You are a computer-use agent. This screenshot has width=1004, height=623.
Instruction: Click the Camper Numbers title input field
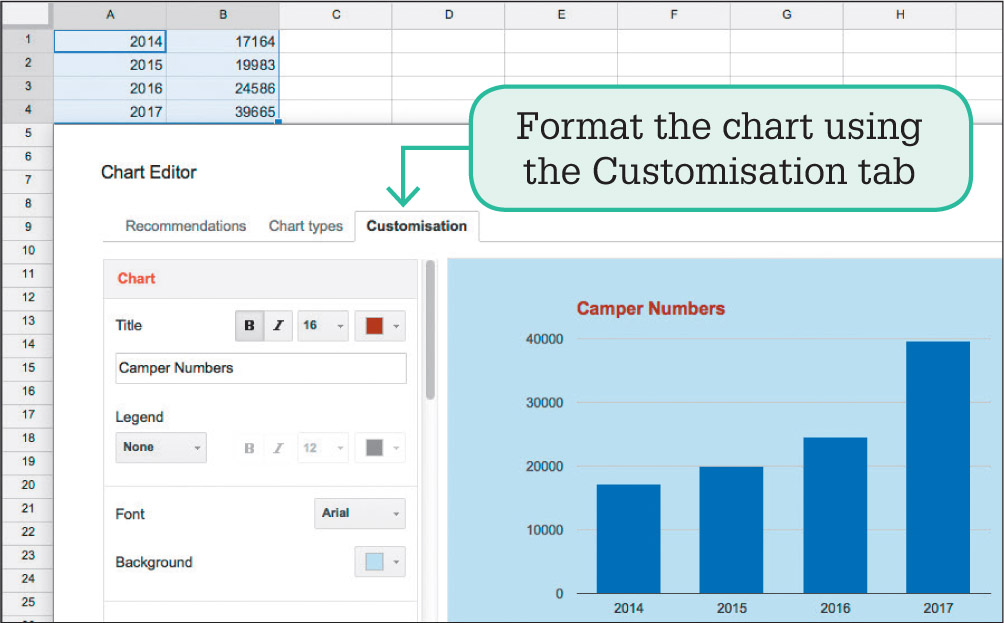[261, 368]
